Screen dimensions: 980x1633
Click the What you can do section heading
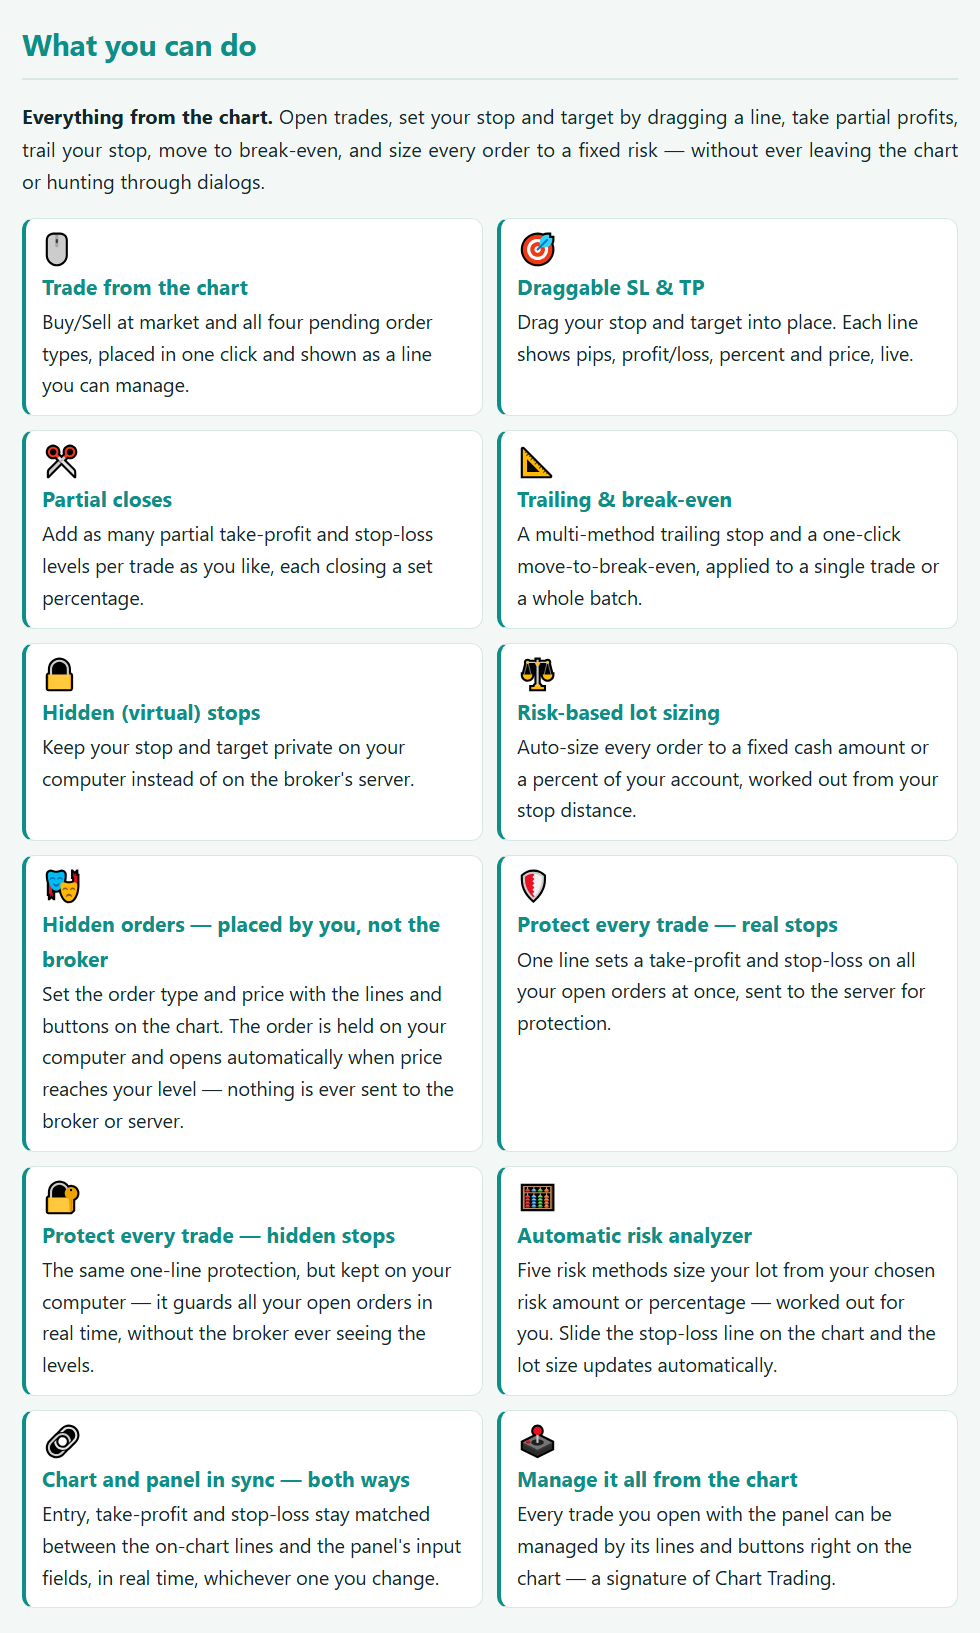[139, 46]
